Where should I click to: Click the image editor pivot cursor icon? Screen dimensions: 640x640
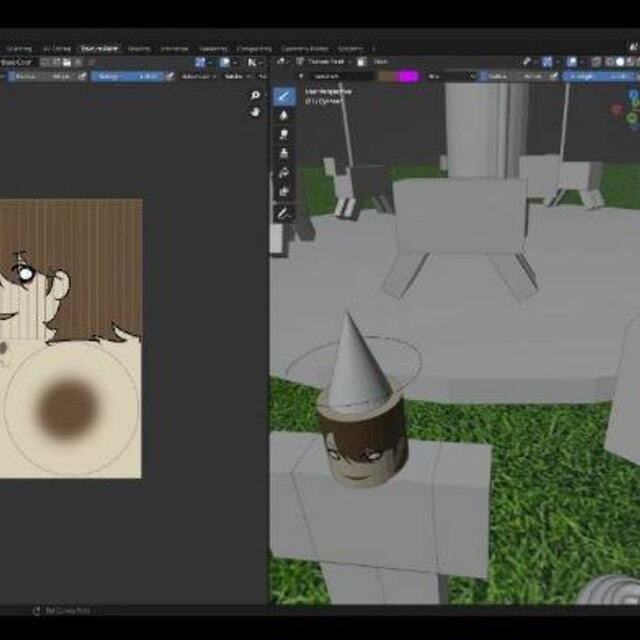(x=252, y=62)
